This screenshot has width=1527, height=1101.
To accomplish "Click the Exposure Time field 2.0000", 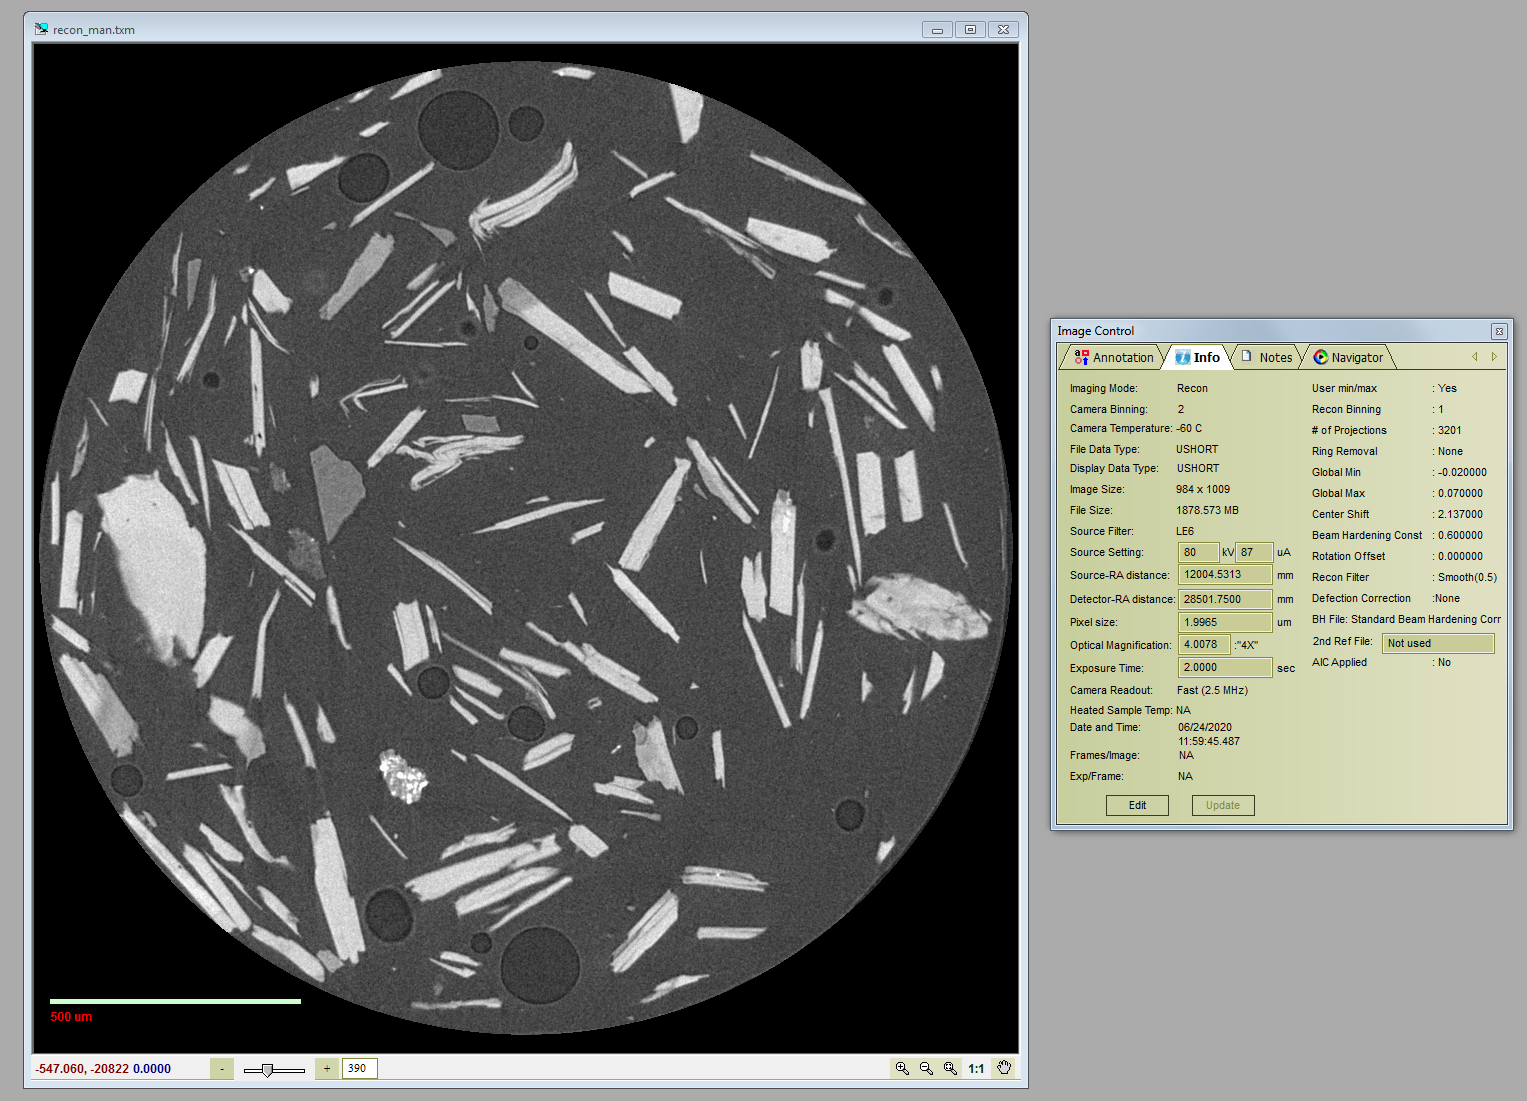I will coord(1225,668).
